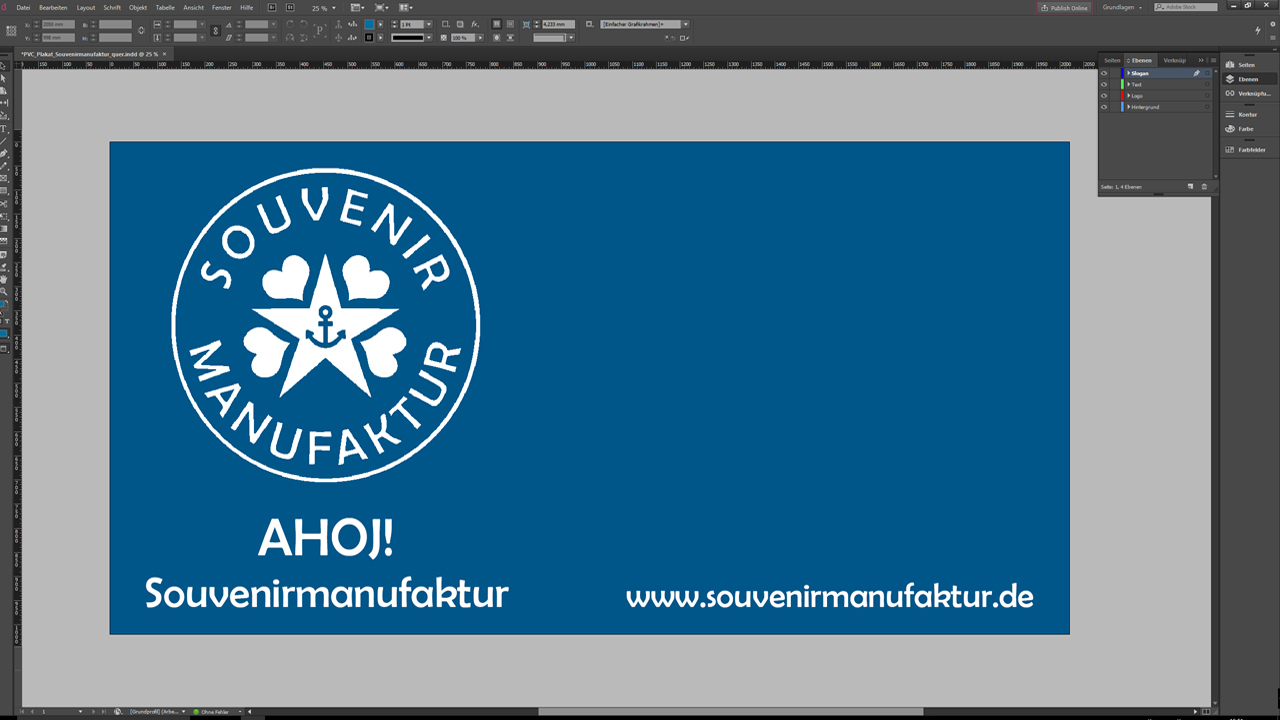The height and width of the screenshot is (720, 1280).
Task: Open the Layout menu
Action: click(86, 7)
